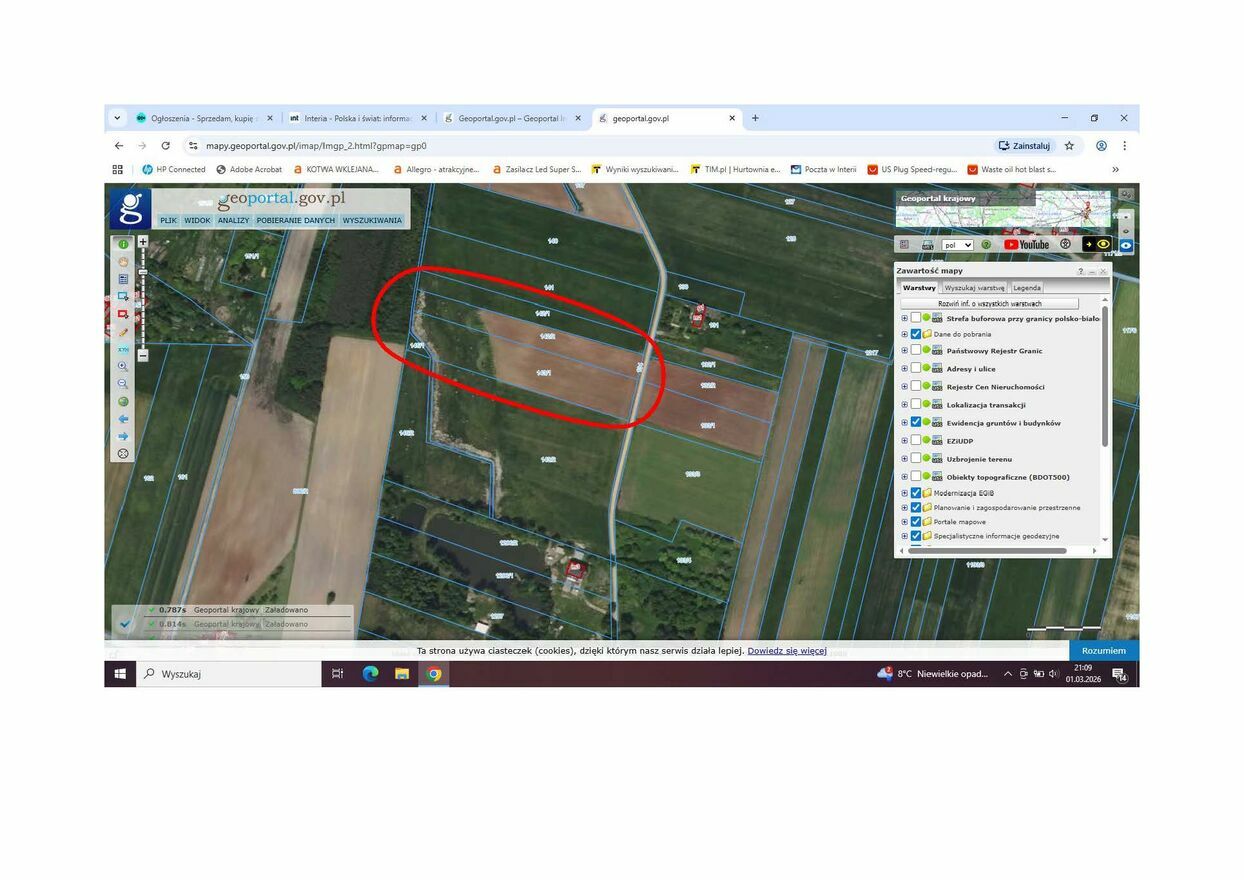Select the pencil drawing tool
The width and height of the screenshot is (1244, 880).
tap(123, 332)
